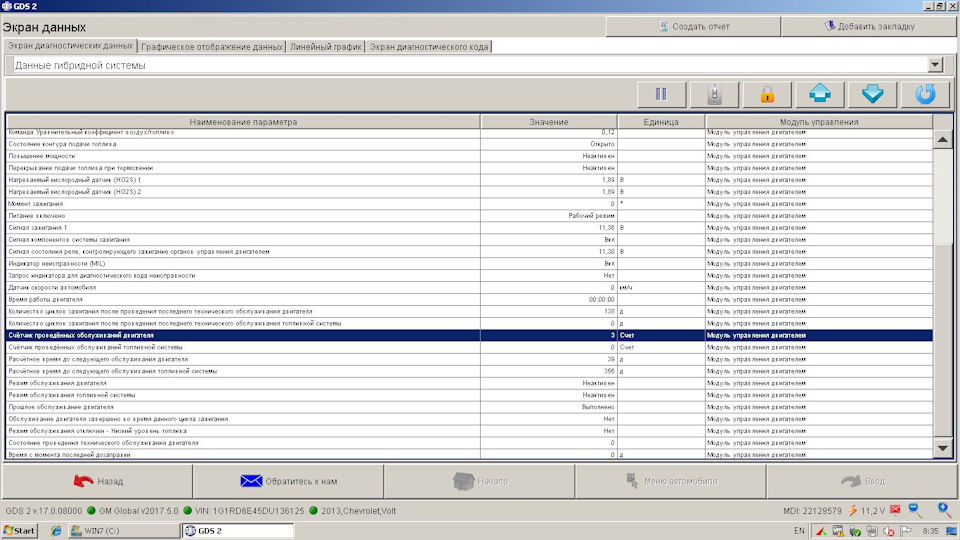The image size is (960, 540).
Task: Click the Значение column header
Action: (549, 122)
